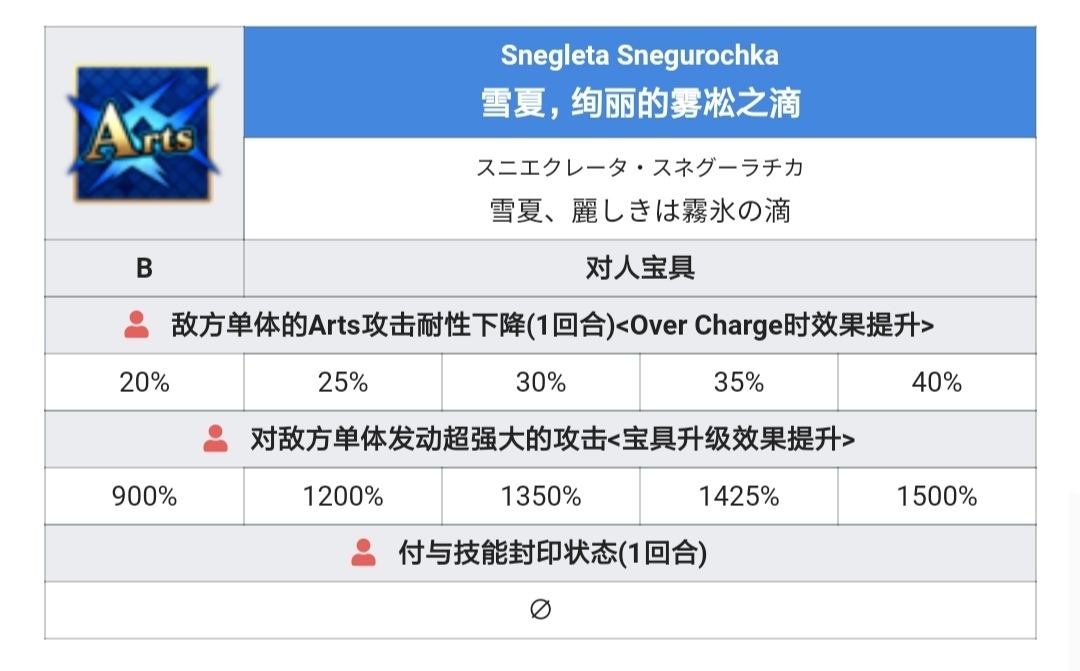Click the 900% damage value cell

pos(144,496)
